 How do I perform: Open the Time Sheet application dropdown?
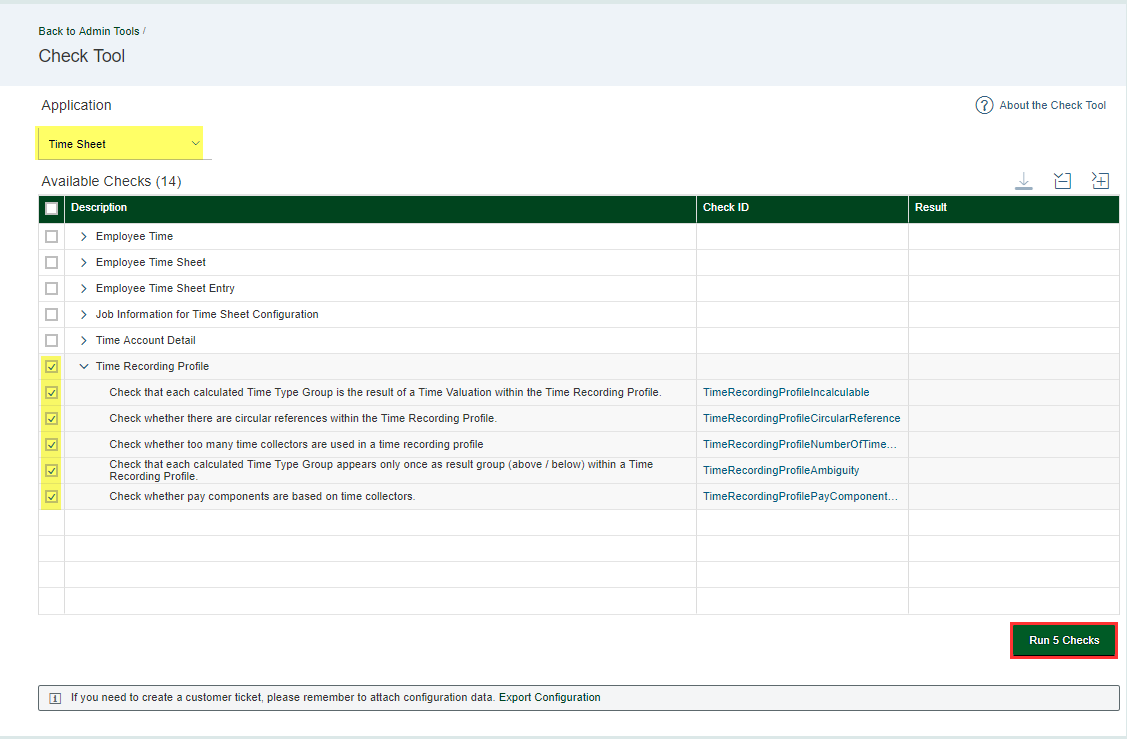coord(124,144)
